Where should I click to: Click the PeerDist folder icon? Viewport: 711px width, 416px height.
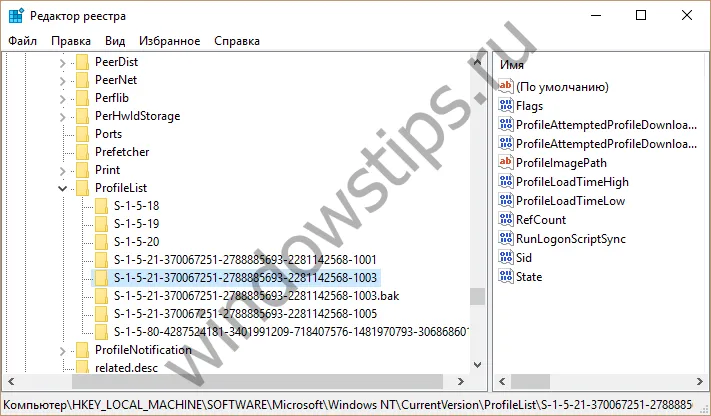[83, 62]
